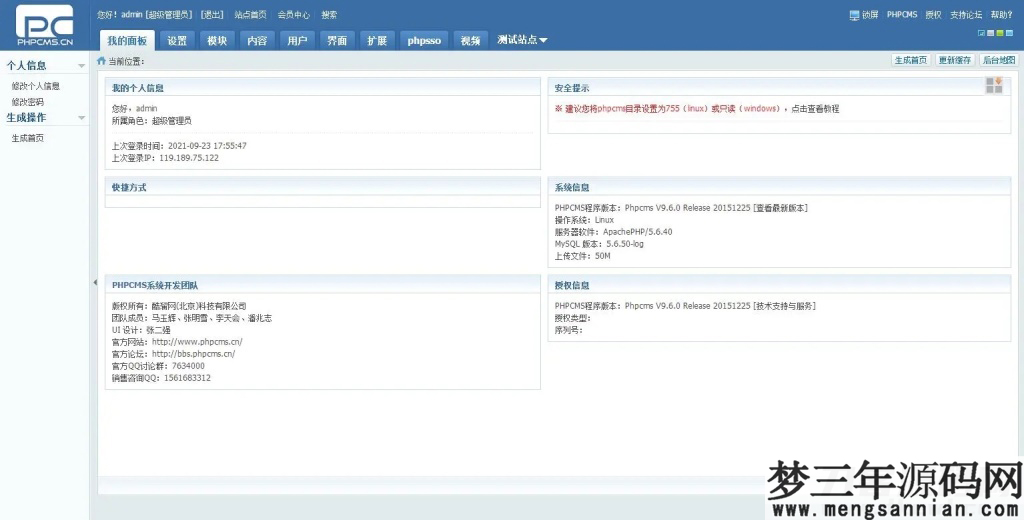
Task: Click the 上传文件: 50M text
Action: click(583, 256)
